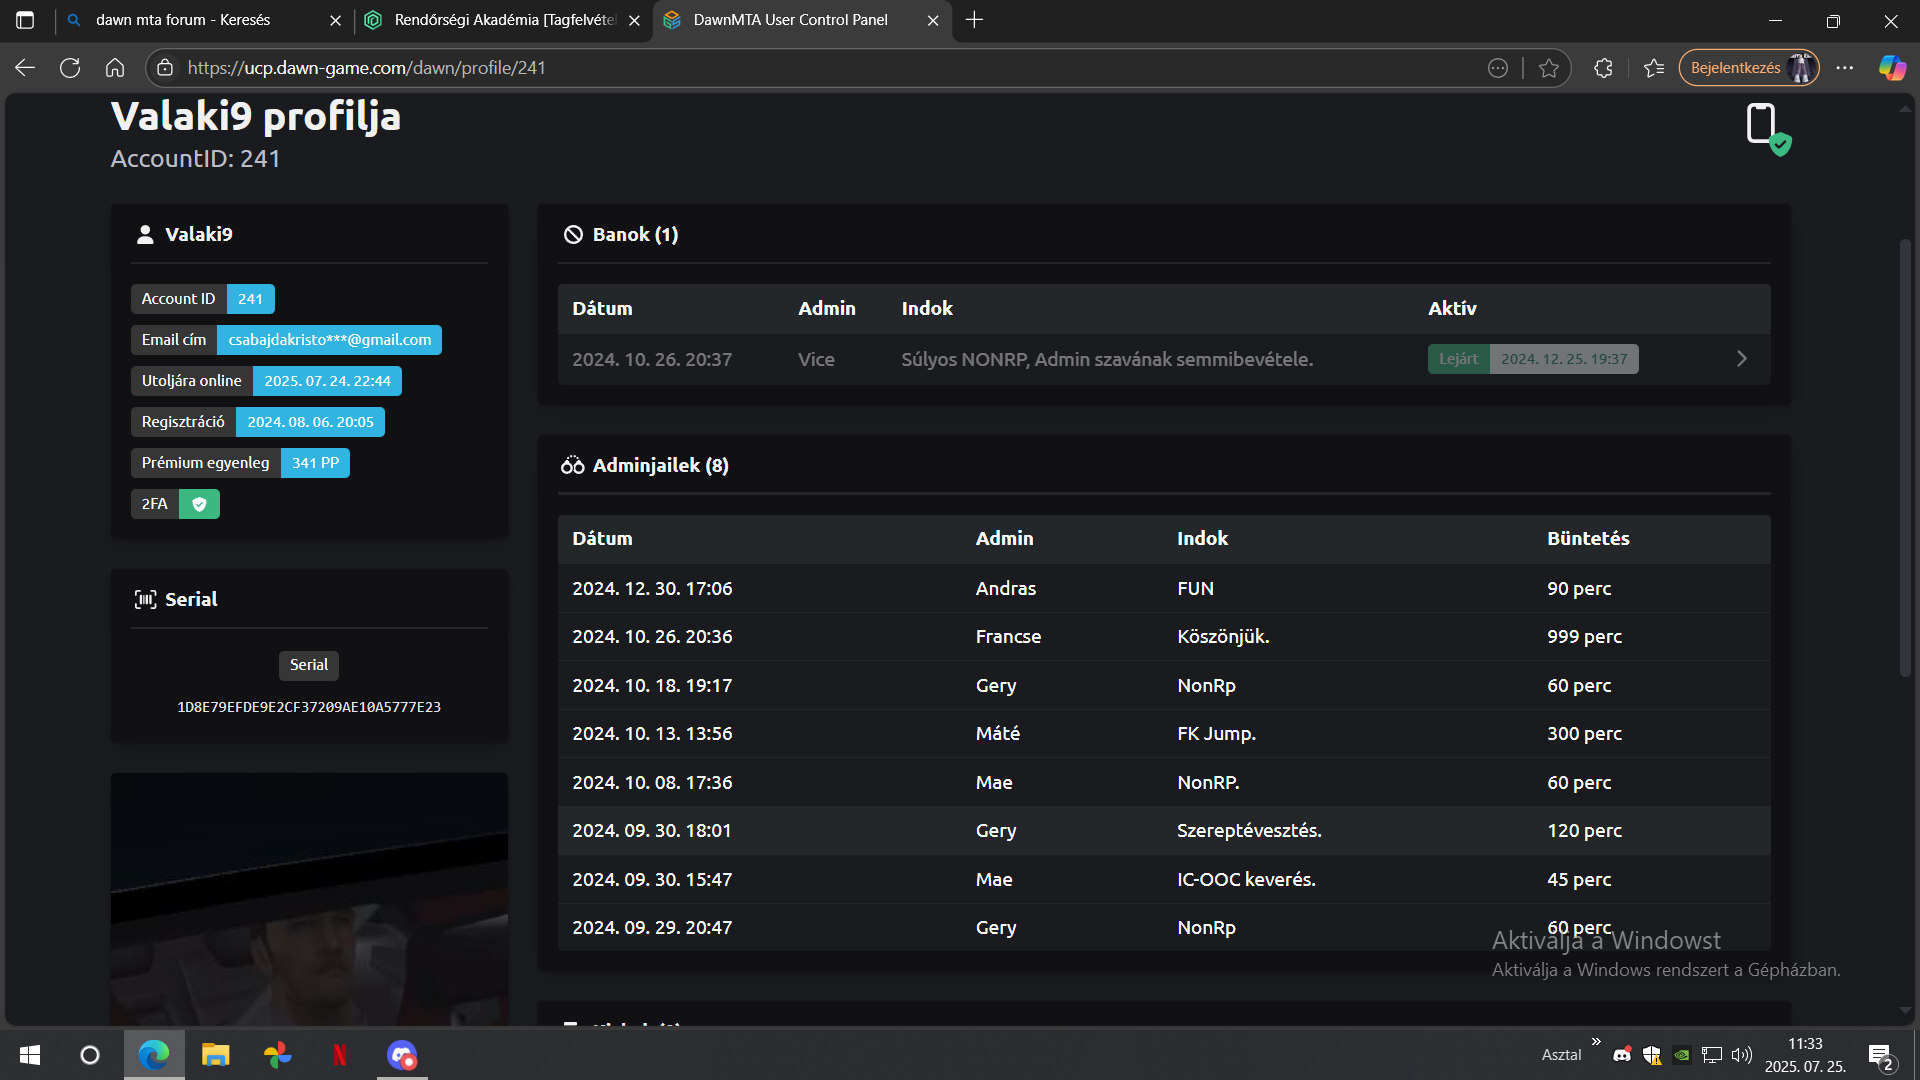Click the Bejelentkezés profile button
The image size is (1920, 1080).
1748,68
